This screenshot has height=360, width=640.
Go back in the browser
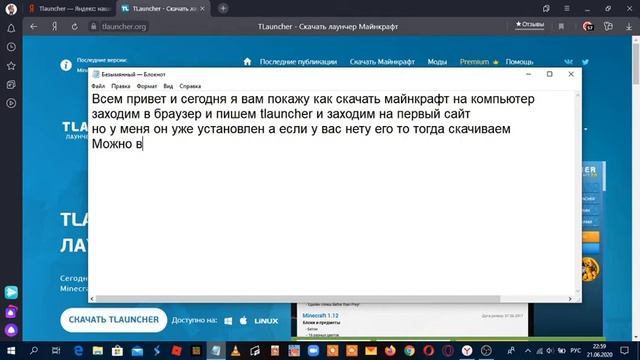coord(33,27)
